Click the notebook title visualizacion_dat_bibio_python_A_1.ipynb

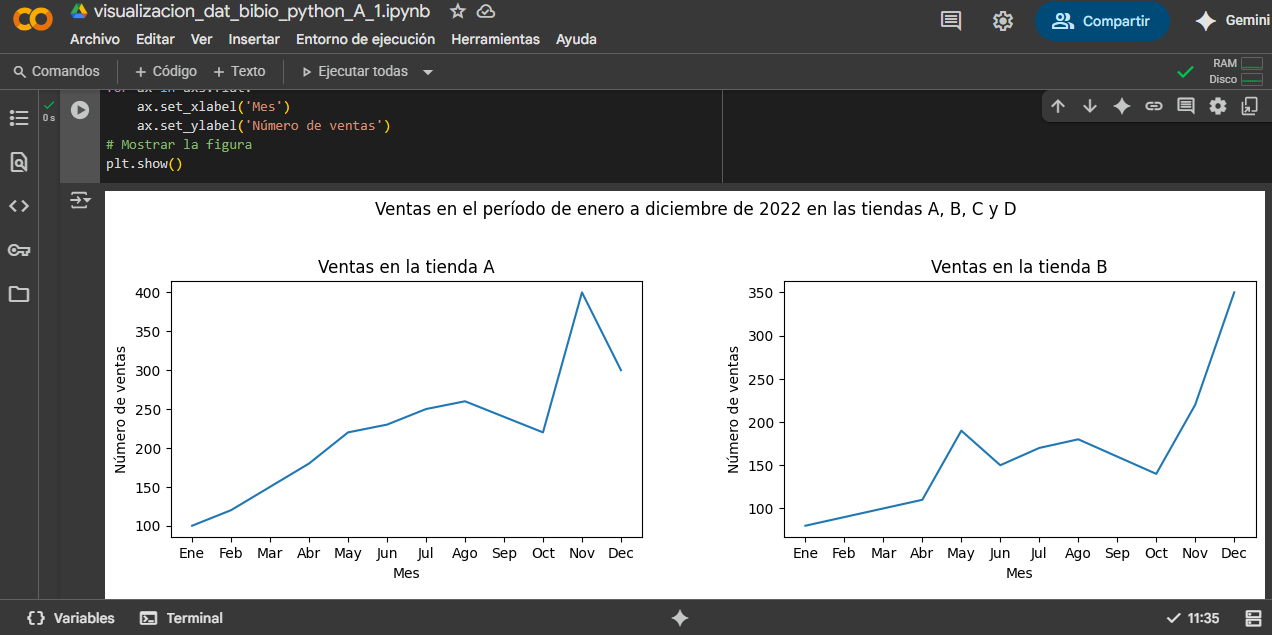pyautogui.click(x=262, y=12)
